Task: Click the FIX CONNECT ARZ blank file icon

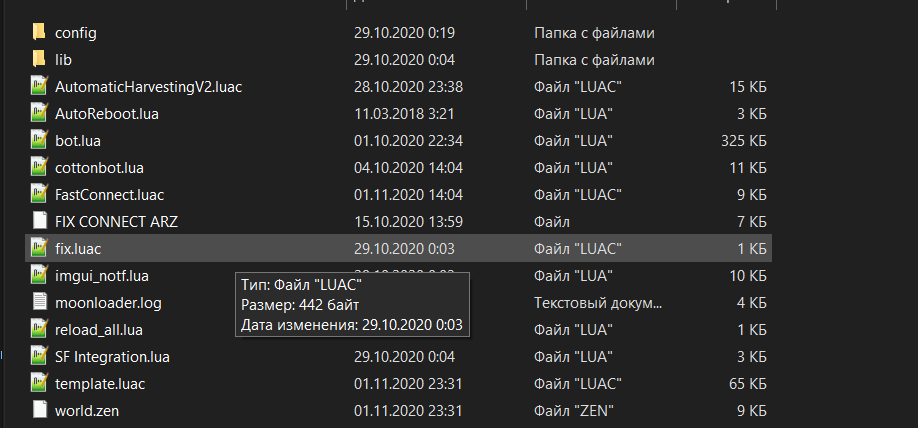Action: point(39,220)
